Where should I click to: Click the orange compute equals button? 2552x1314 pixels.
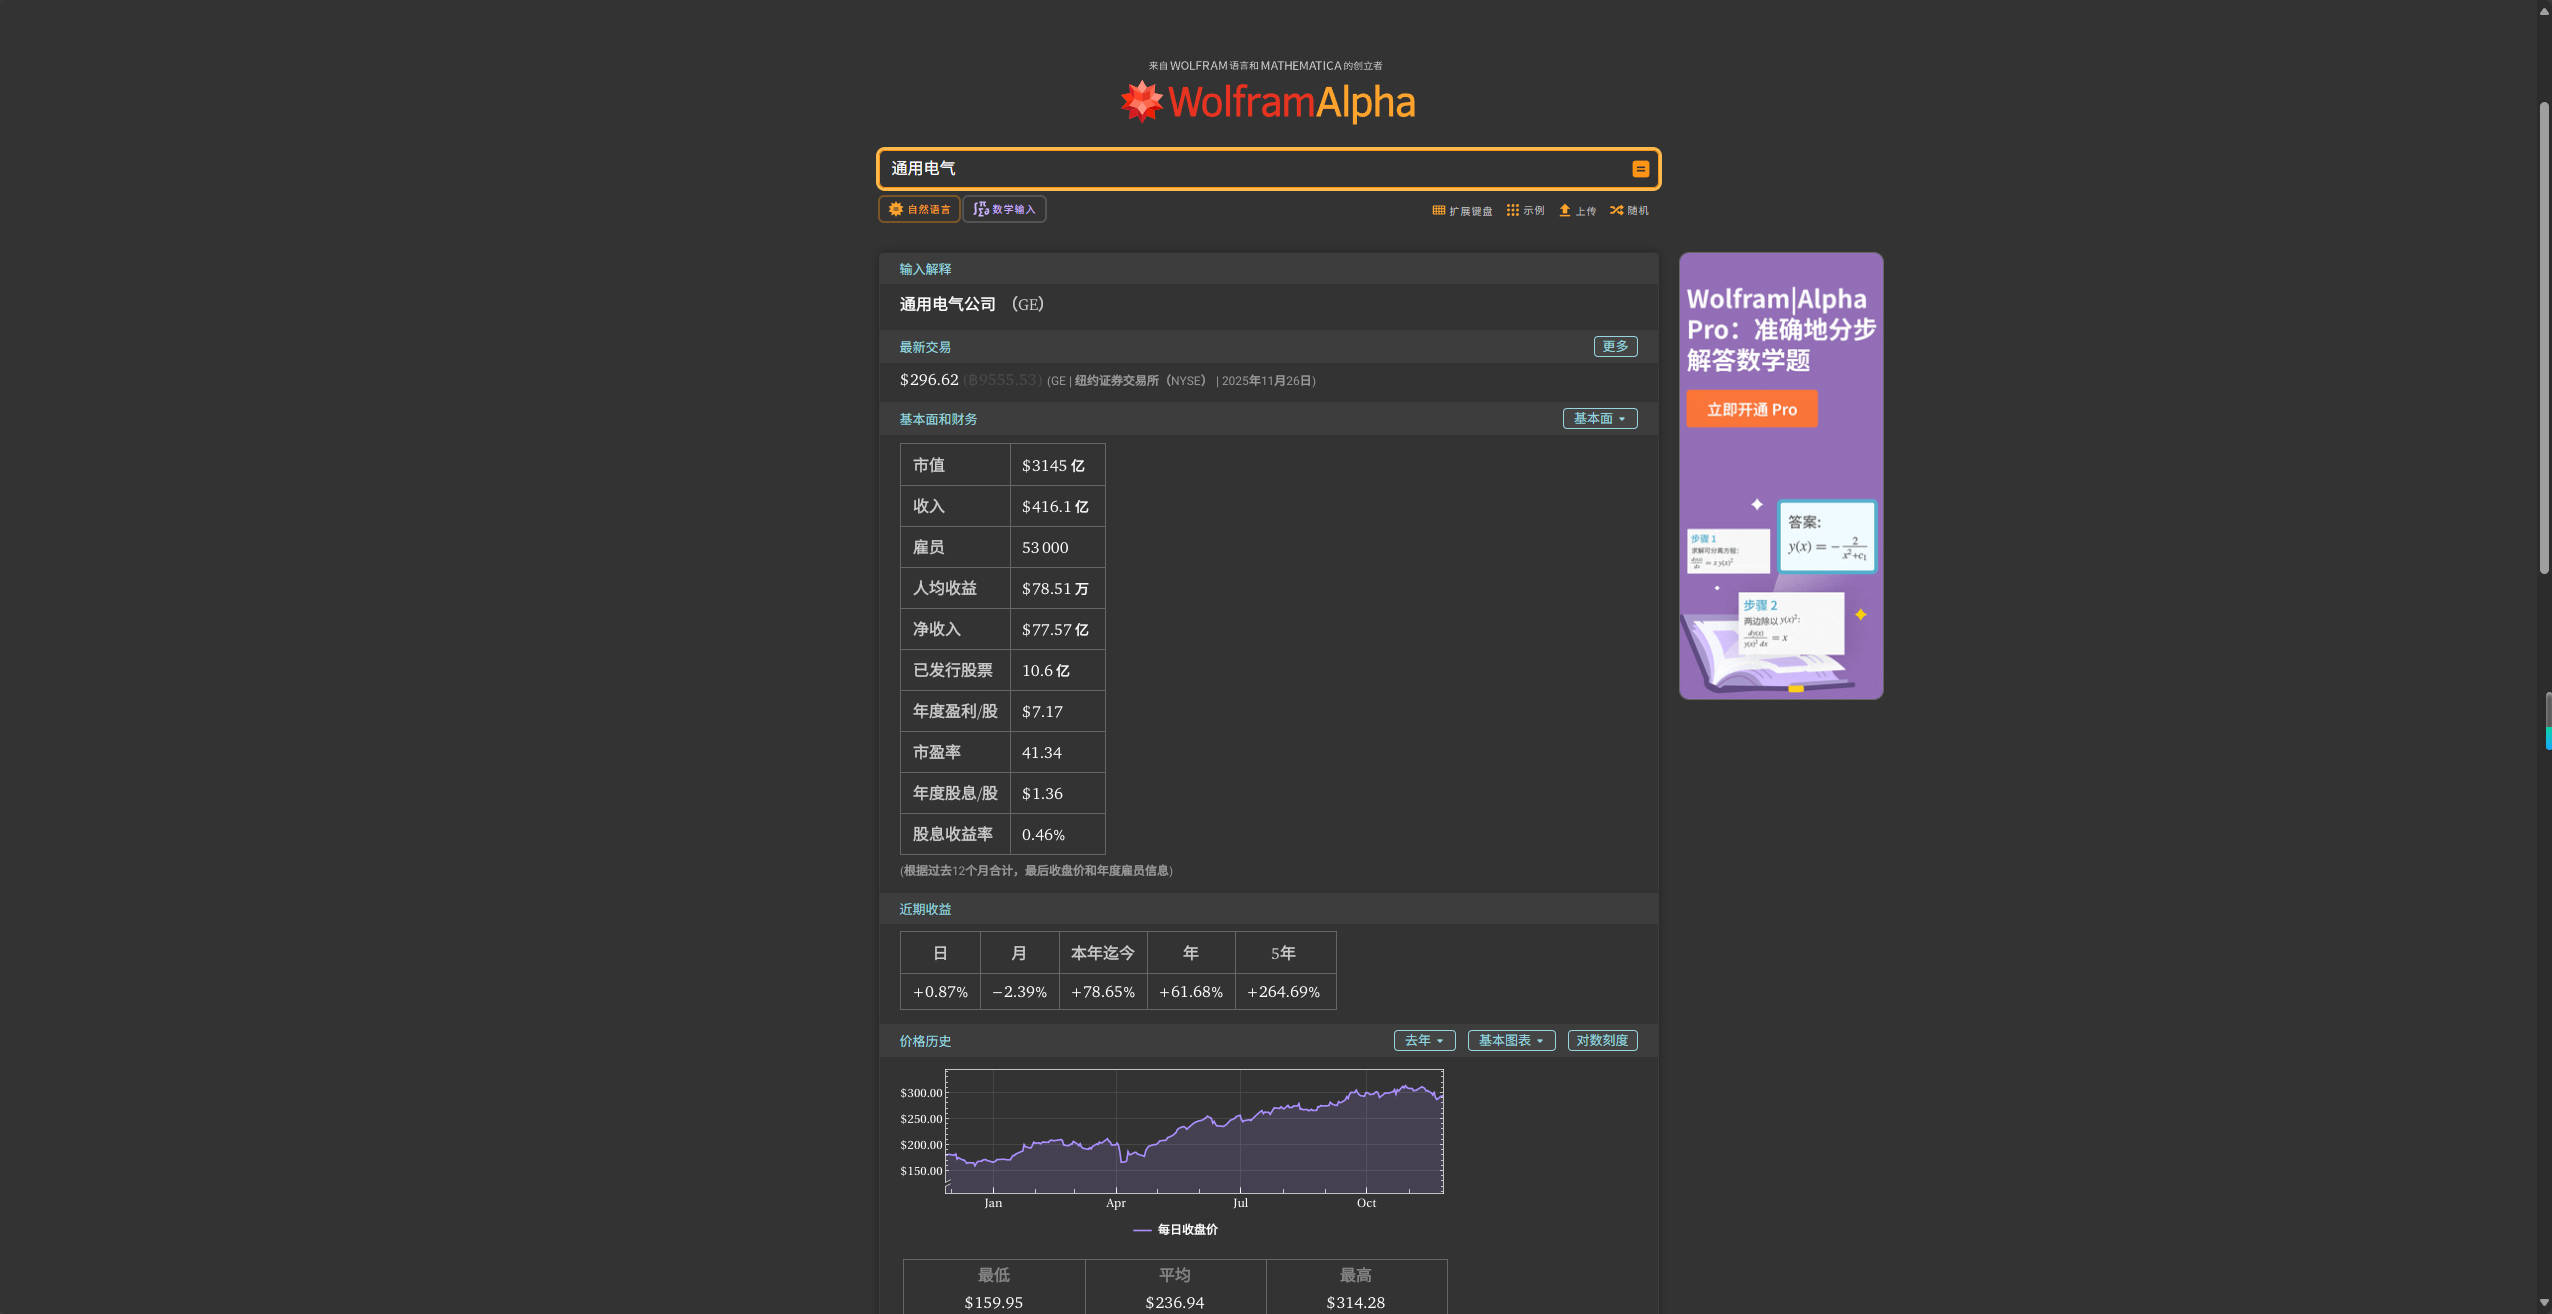pyautogui.click(x=1640, y=169)
